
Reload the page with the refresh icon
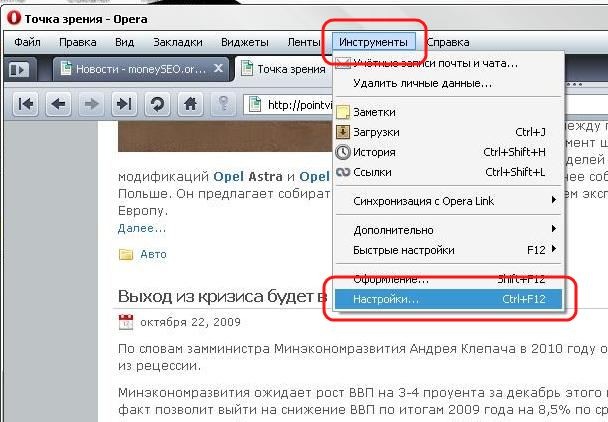pos(157,104)
